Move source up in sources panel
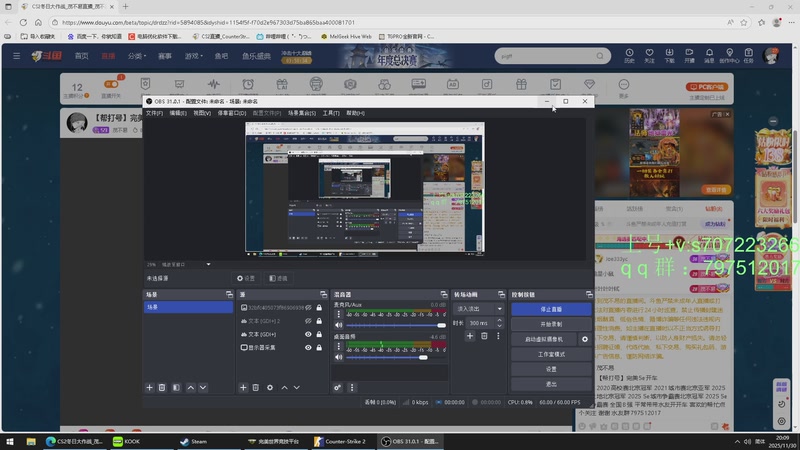Viewport: 800px width, 450px height. tap(284, 388)
